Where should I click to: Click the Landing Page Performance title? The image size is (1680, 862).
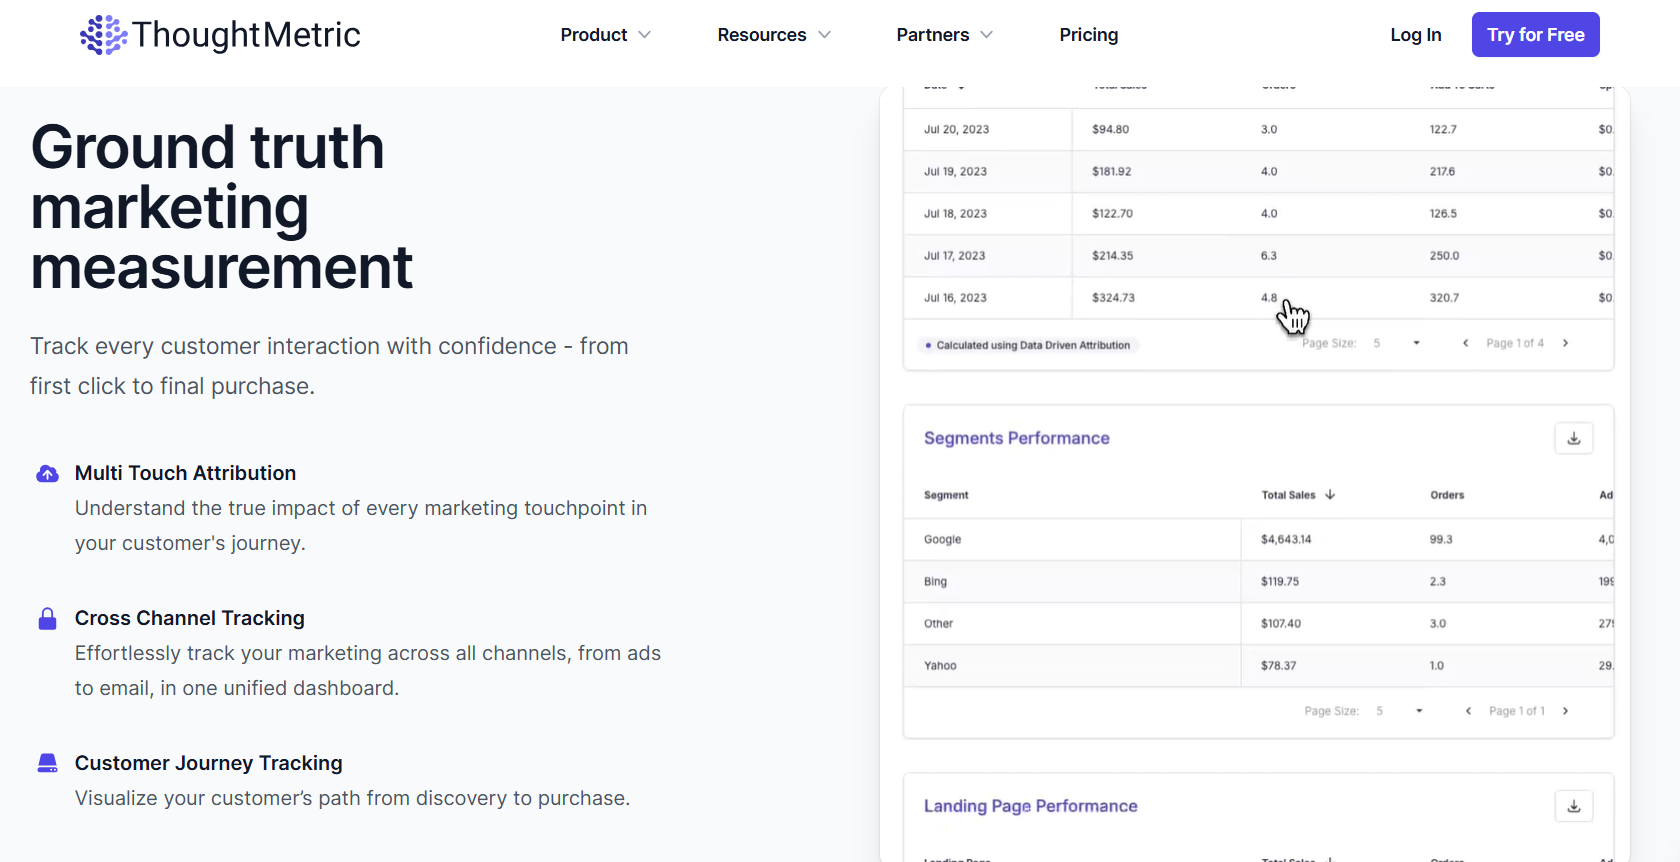tap(1030, 806)
